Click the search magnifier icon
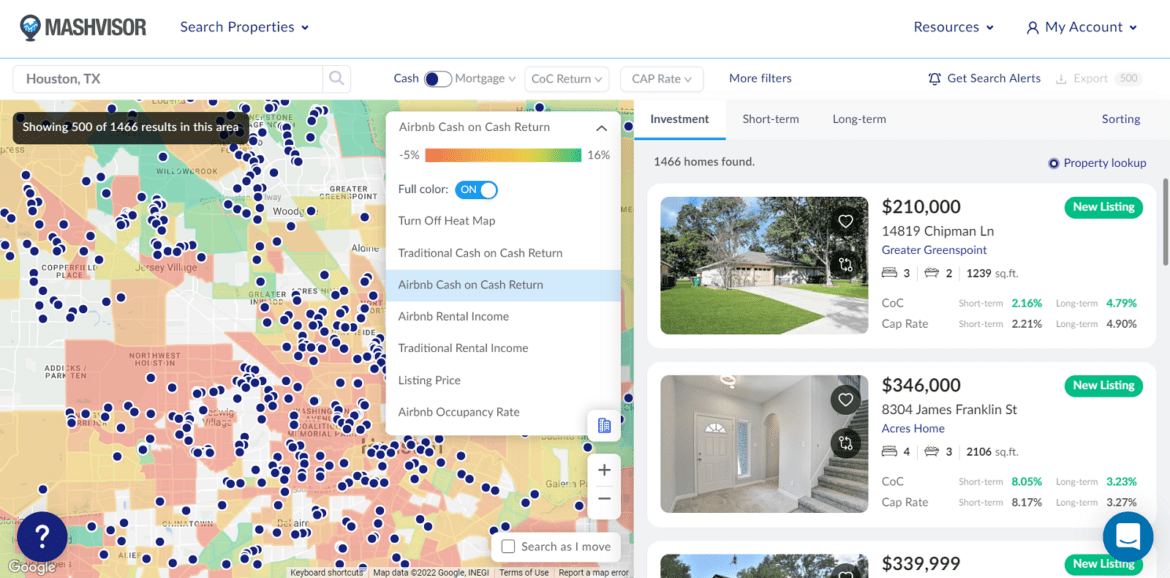The image size is (1170, 578). coord(337,78)
